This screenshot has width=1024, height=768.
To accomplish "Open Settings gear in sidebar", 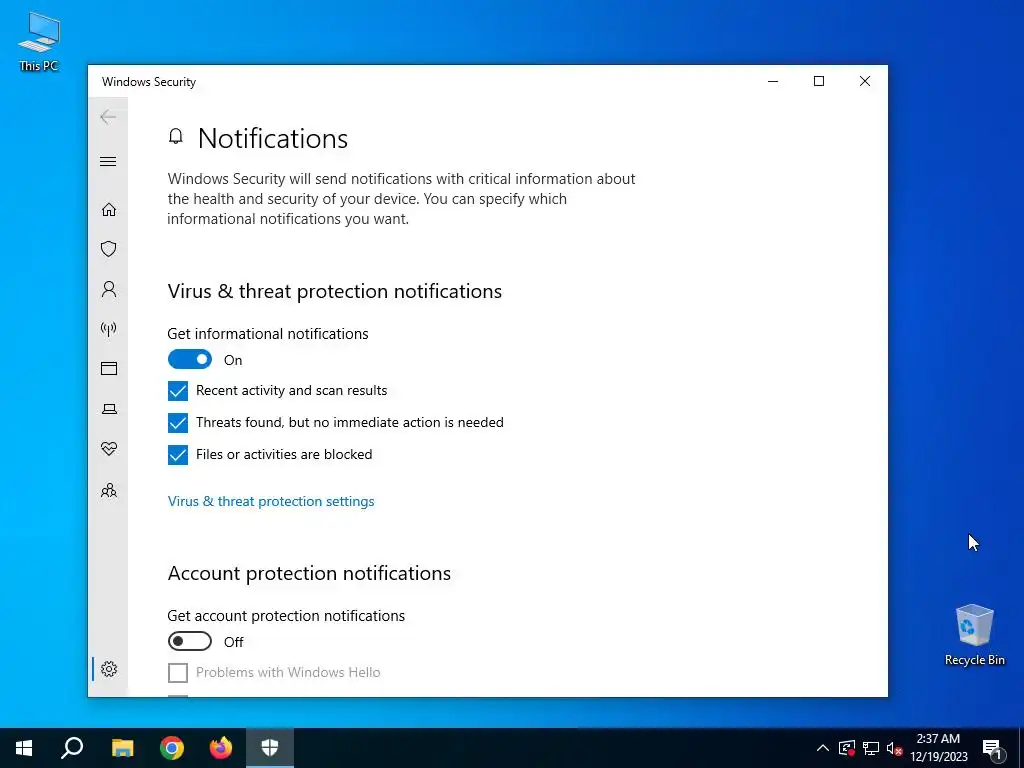I will pos(108,669).
